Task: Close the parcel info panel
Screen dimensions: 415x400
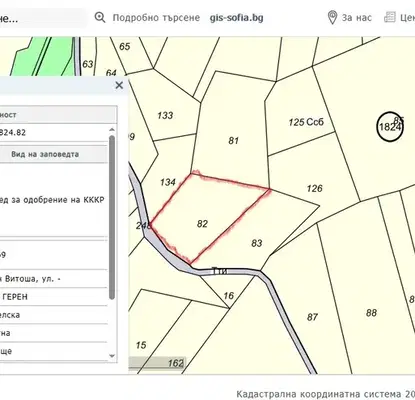Action: pos(119,85)
